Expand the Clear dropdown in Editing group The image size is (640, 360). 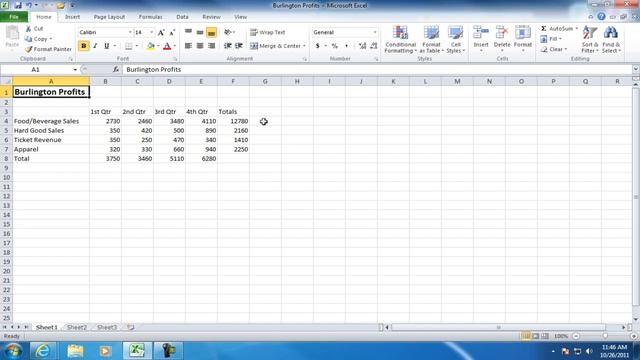[566, 49]
